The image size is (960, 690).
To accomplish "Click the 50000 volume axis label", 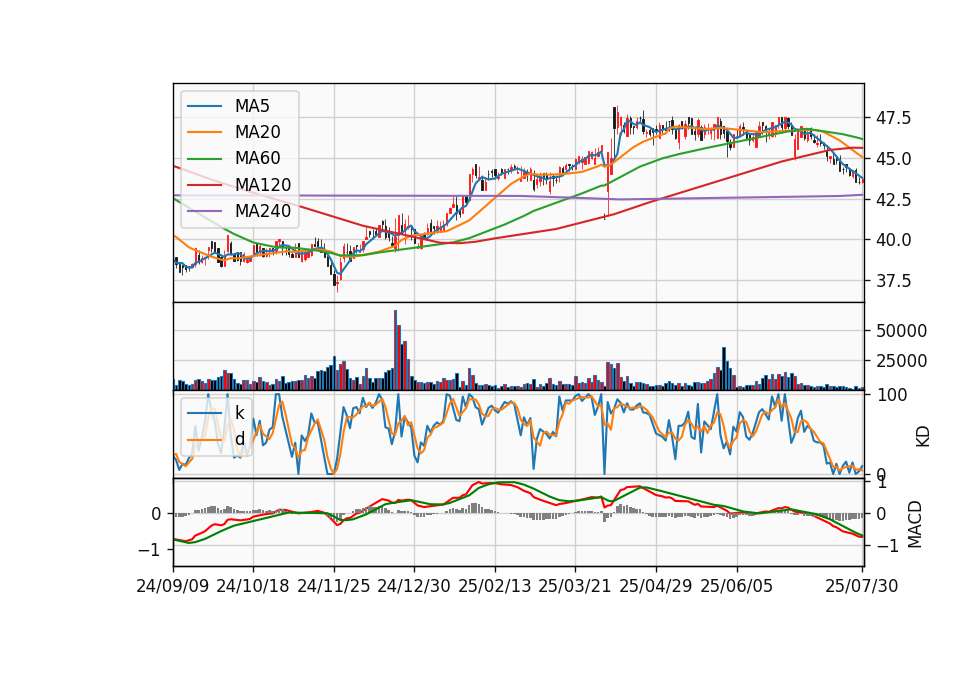I will point(901,331).
